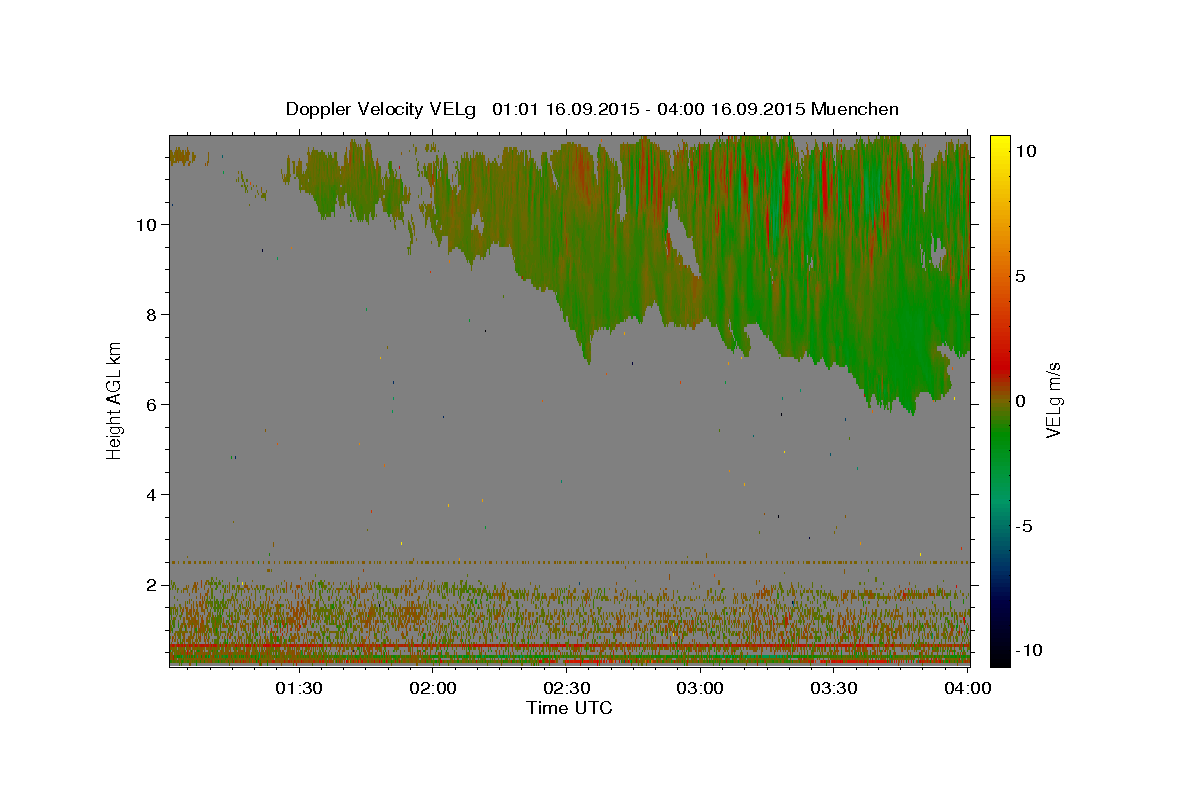The height and width of the screenshot is (800, 1200).
Task: Click the 'Time UTC' x-axis label
Action: point(569,708)
